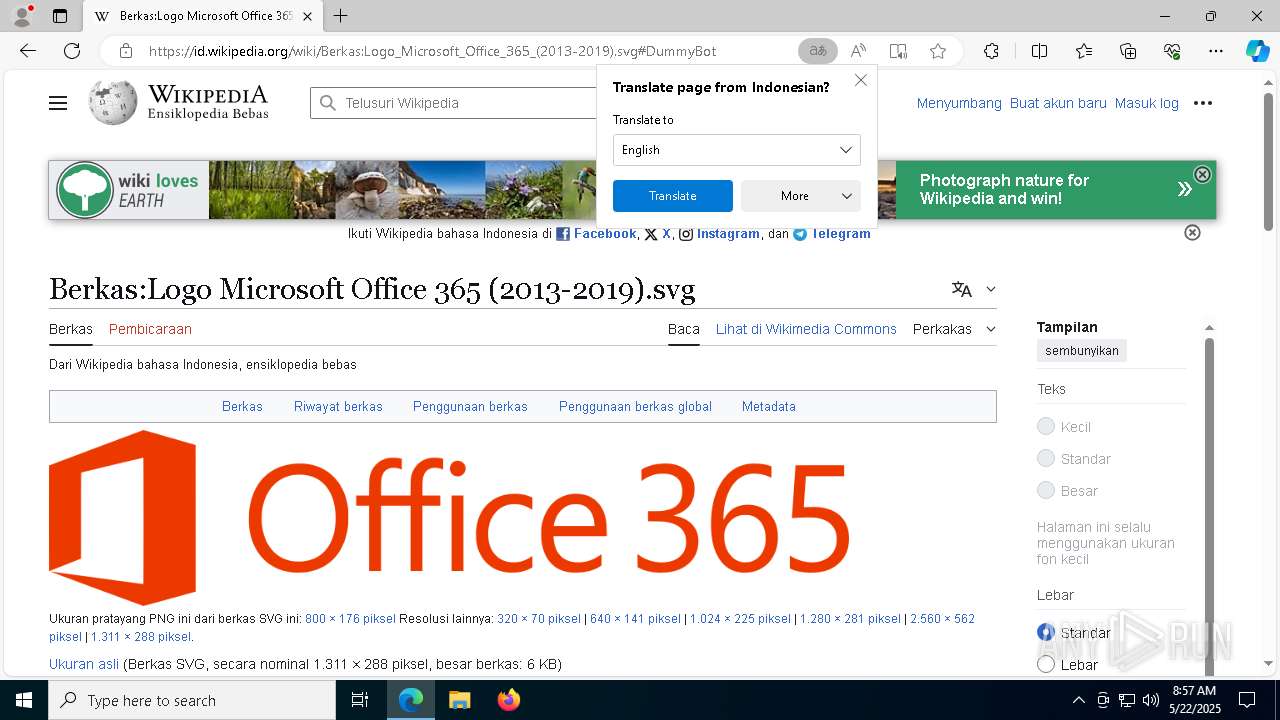1280x720 pixels.
Task: Expand the language chevron next to title
Action: click(991, 289)
